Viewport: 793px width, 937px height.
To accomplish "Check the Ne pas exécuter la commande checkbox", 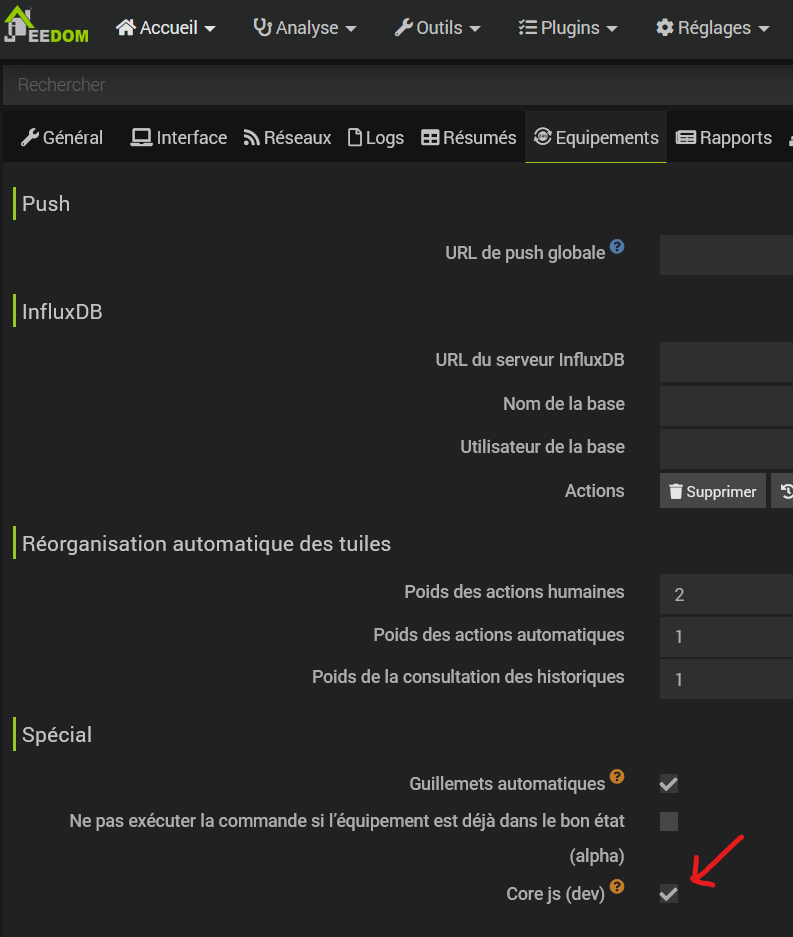I will [669, 821].
